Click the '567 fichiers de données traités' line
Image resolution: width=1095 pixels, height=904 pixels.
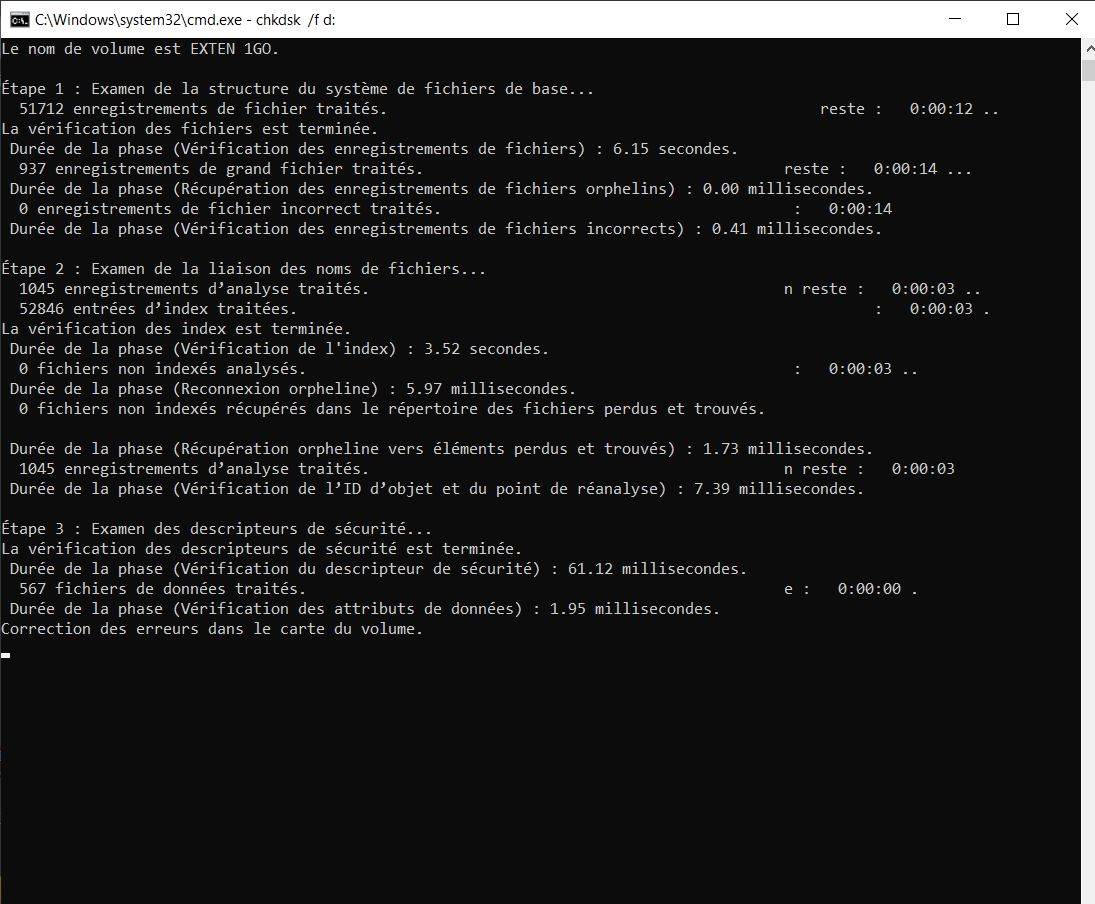click(x=161, y=589)
